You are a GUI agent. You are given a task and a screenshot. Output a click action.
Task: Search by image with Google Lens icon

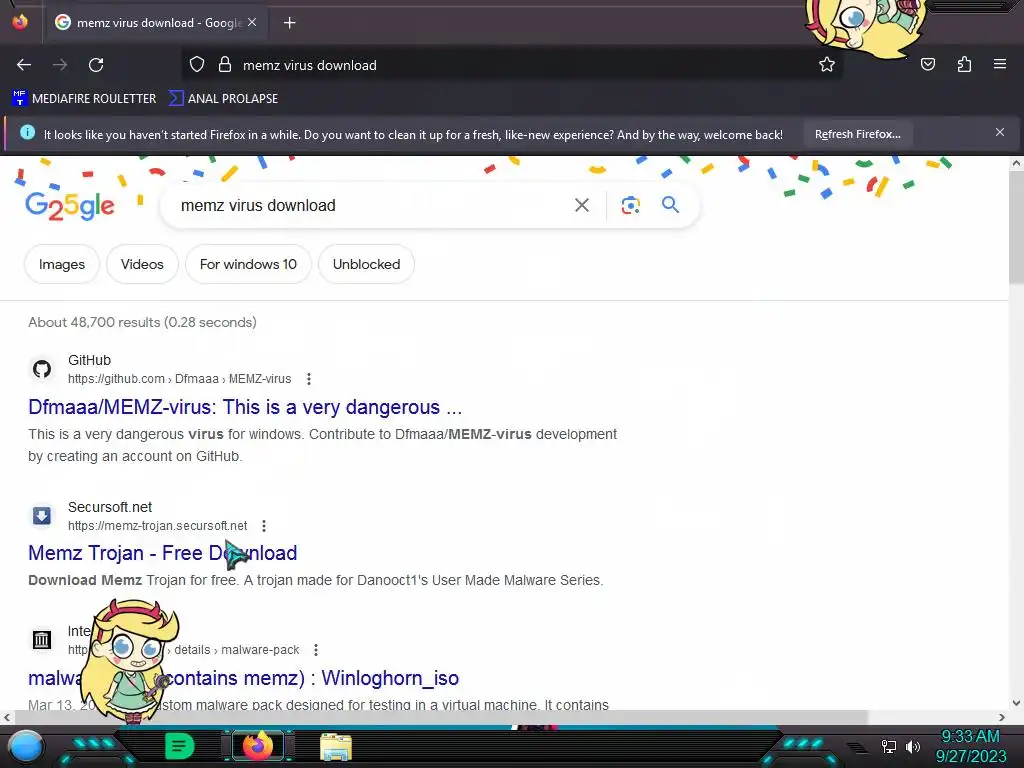click(630, 206)
